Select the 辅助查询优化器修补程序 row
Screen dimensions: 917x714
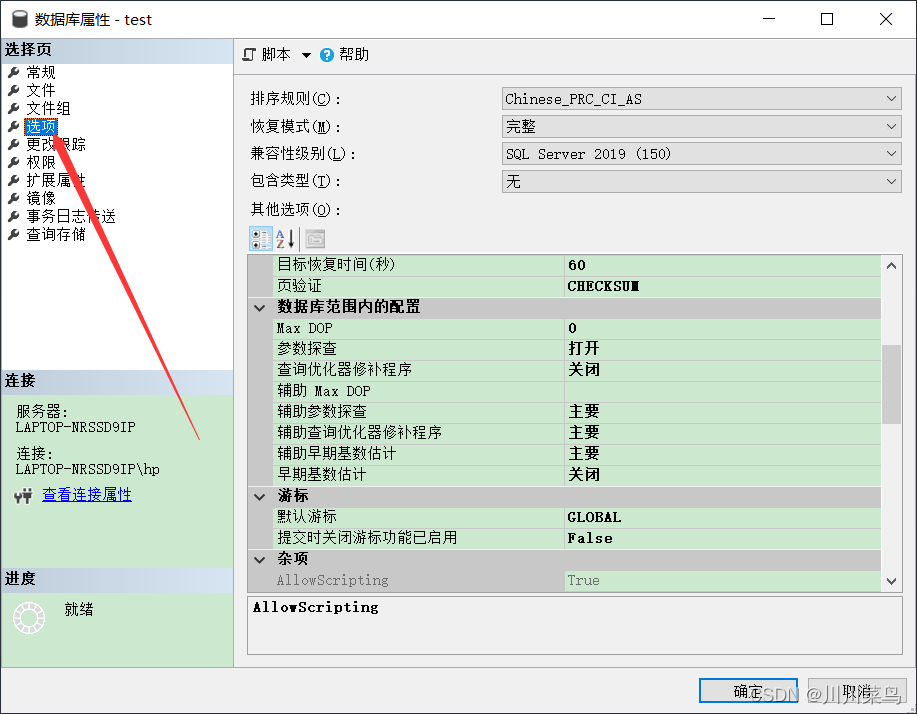pyautogui.click(x=576, y=433)
